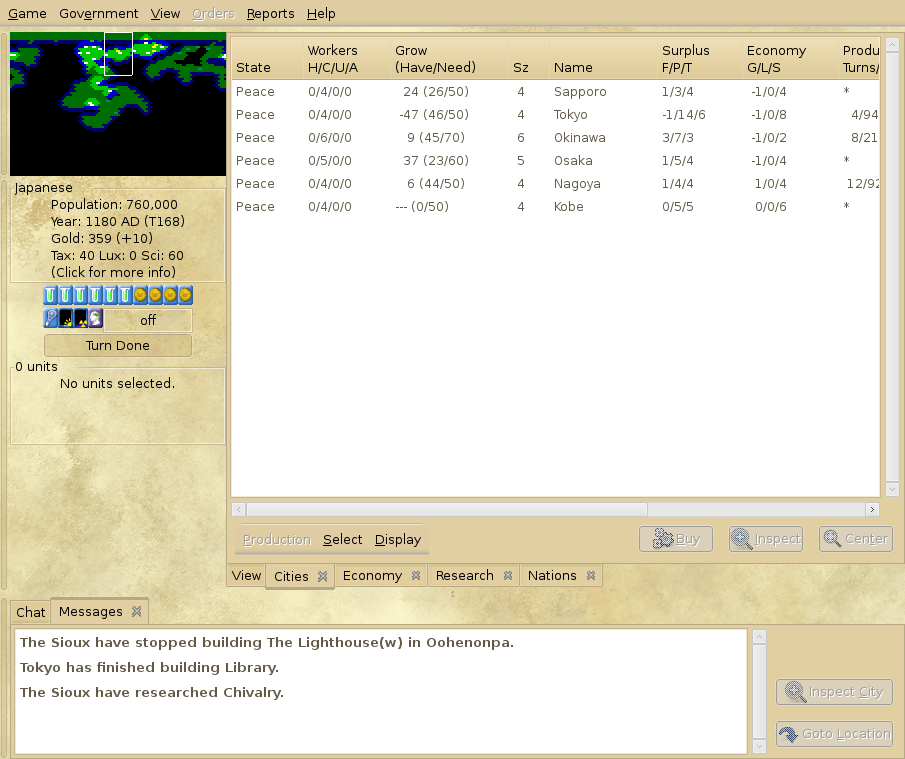The image size is (905, 759).
Task: Sort cities by the Name column
Action: (x=603, y=59)
